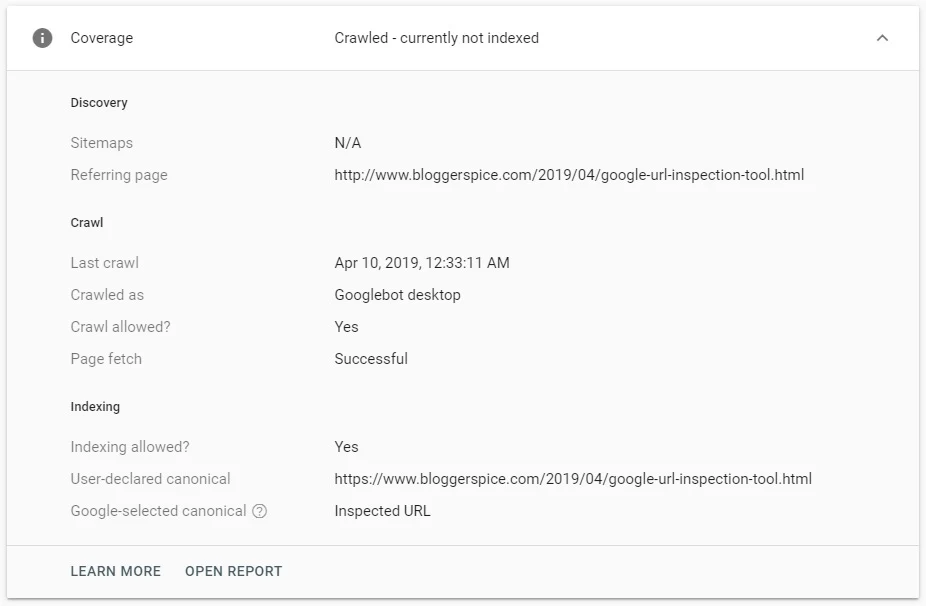Click the 'Inspected URL' canonical value
Screen dimensions: 926x606
(x=382, y=511)
